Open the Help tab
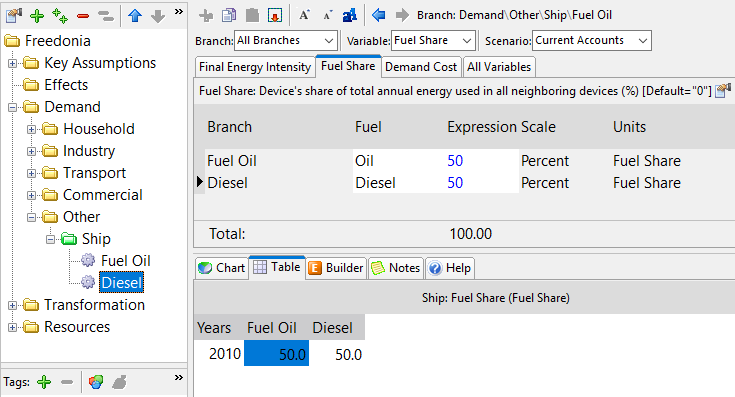The height and width of the screenshot is (397, 735). (x=450, y=268)
